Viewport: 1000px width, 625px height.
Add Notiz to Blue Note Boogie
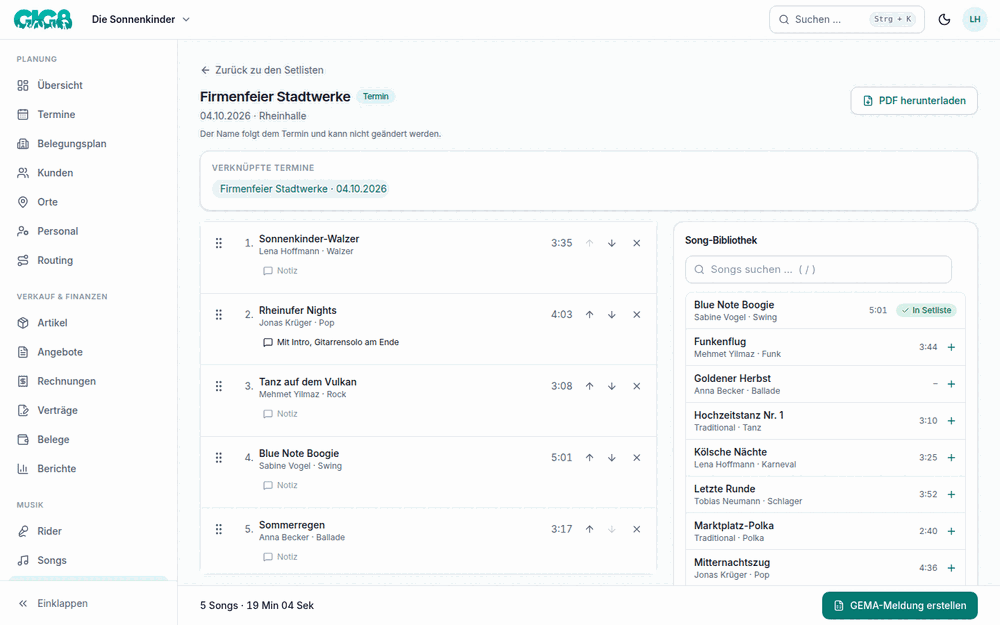pos(281,485)
